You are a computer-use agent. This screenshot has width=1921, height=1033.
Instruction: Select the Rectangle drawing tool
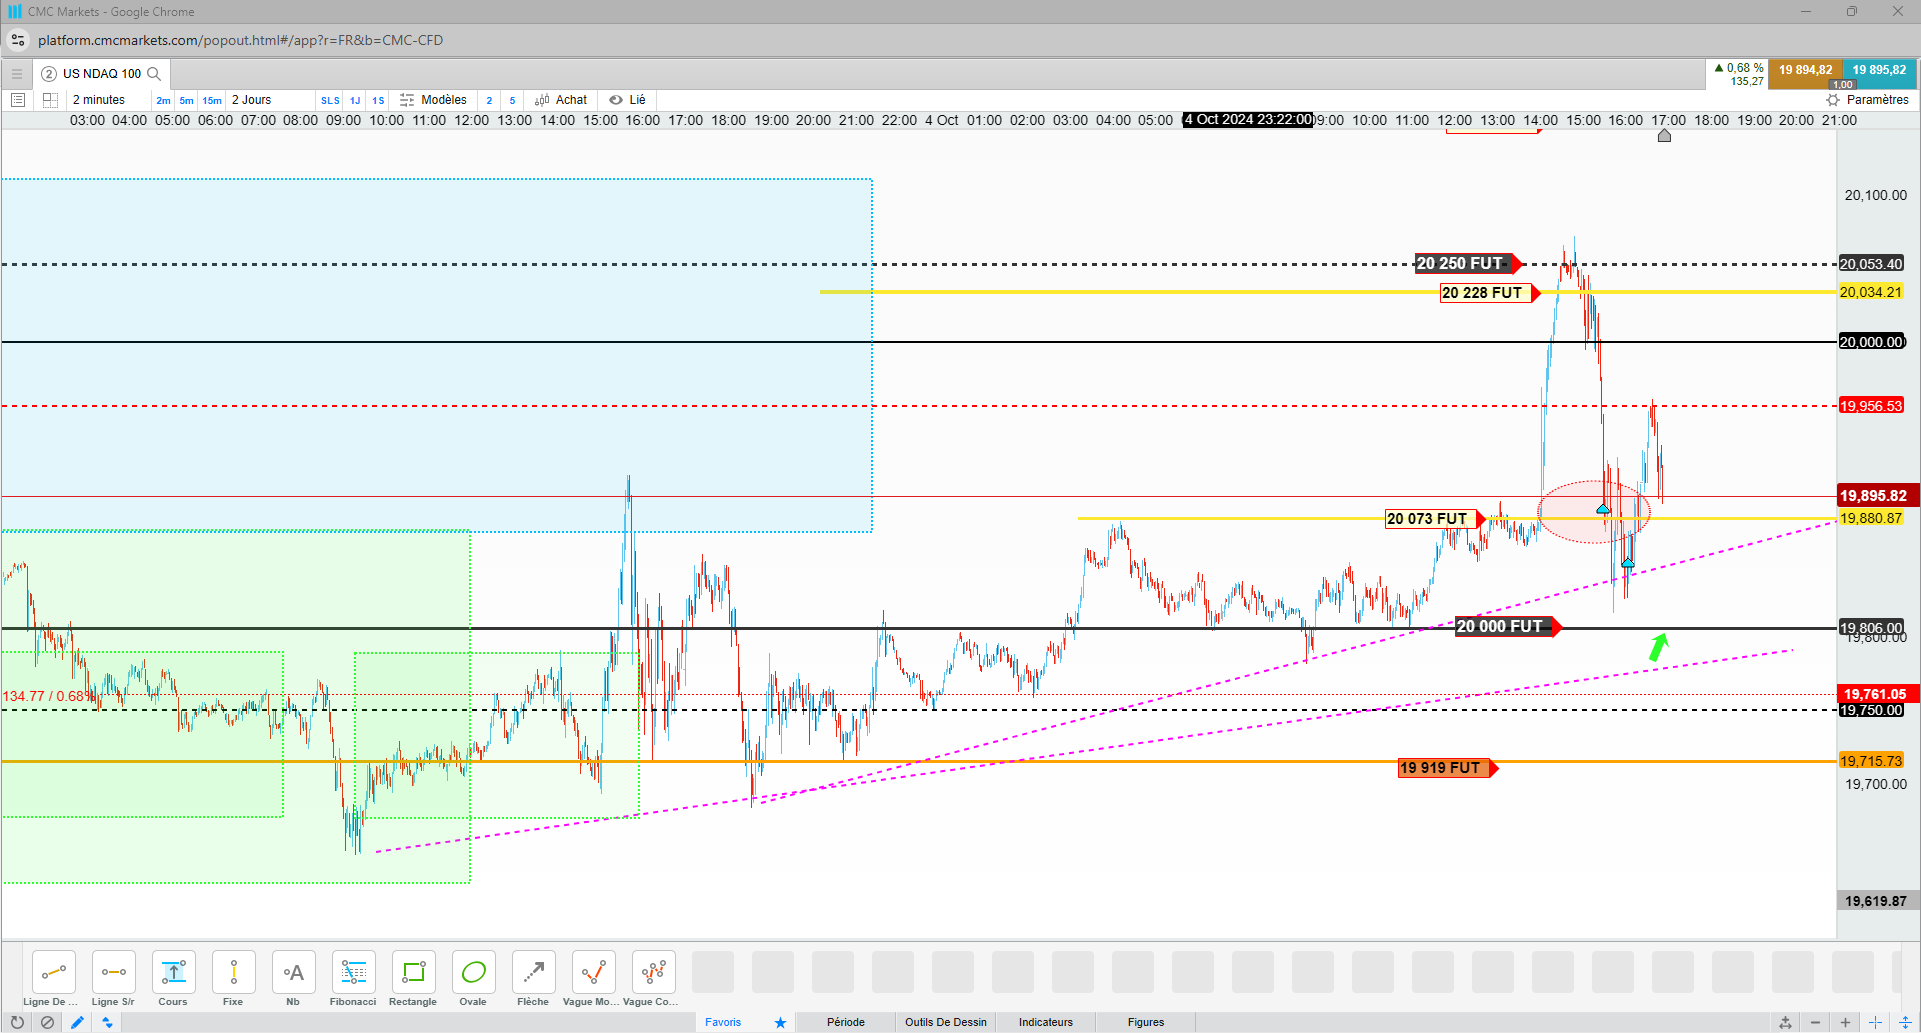click(x=413, y=978)
